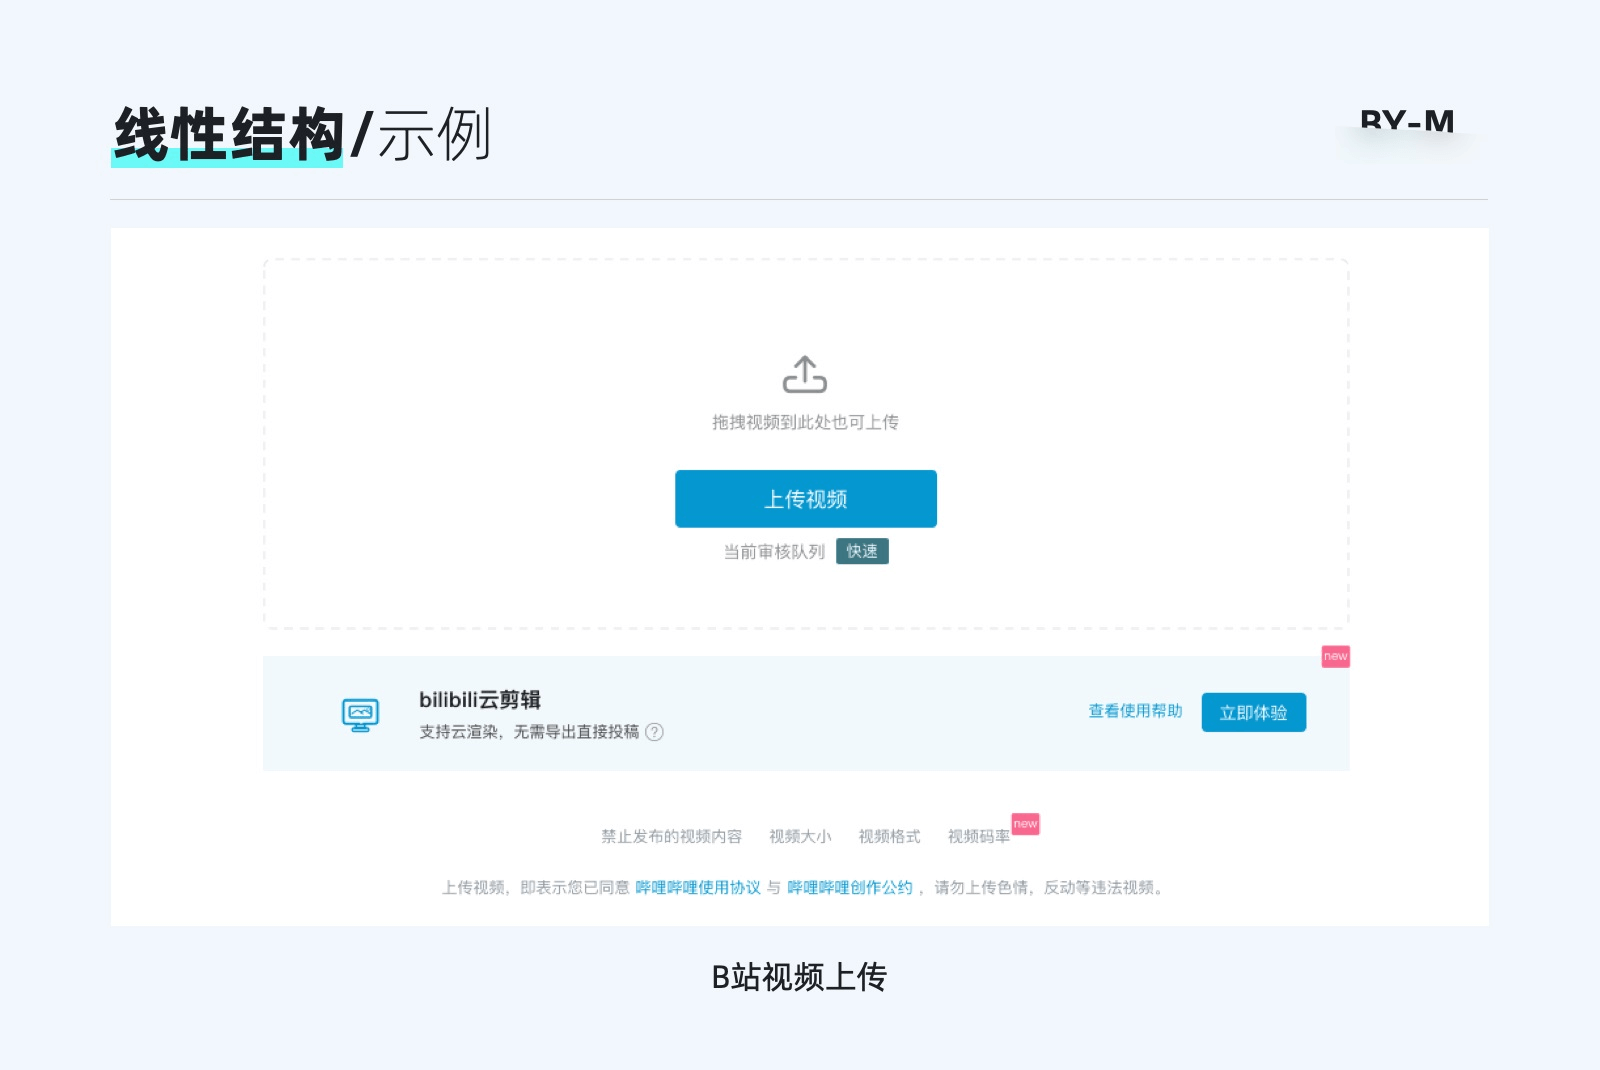
Task: Click the new badge beside 视频码率
Action: [1025, 824]
